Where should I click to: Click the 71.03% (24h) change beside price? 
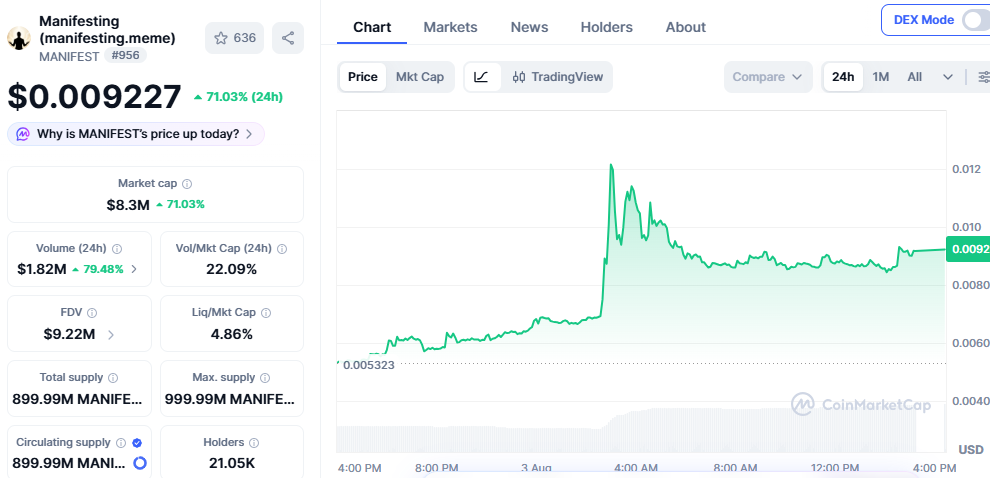(x=239, y=97)
